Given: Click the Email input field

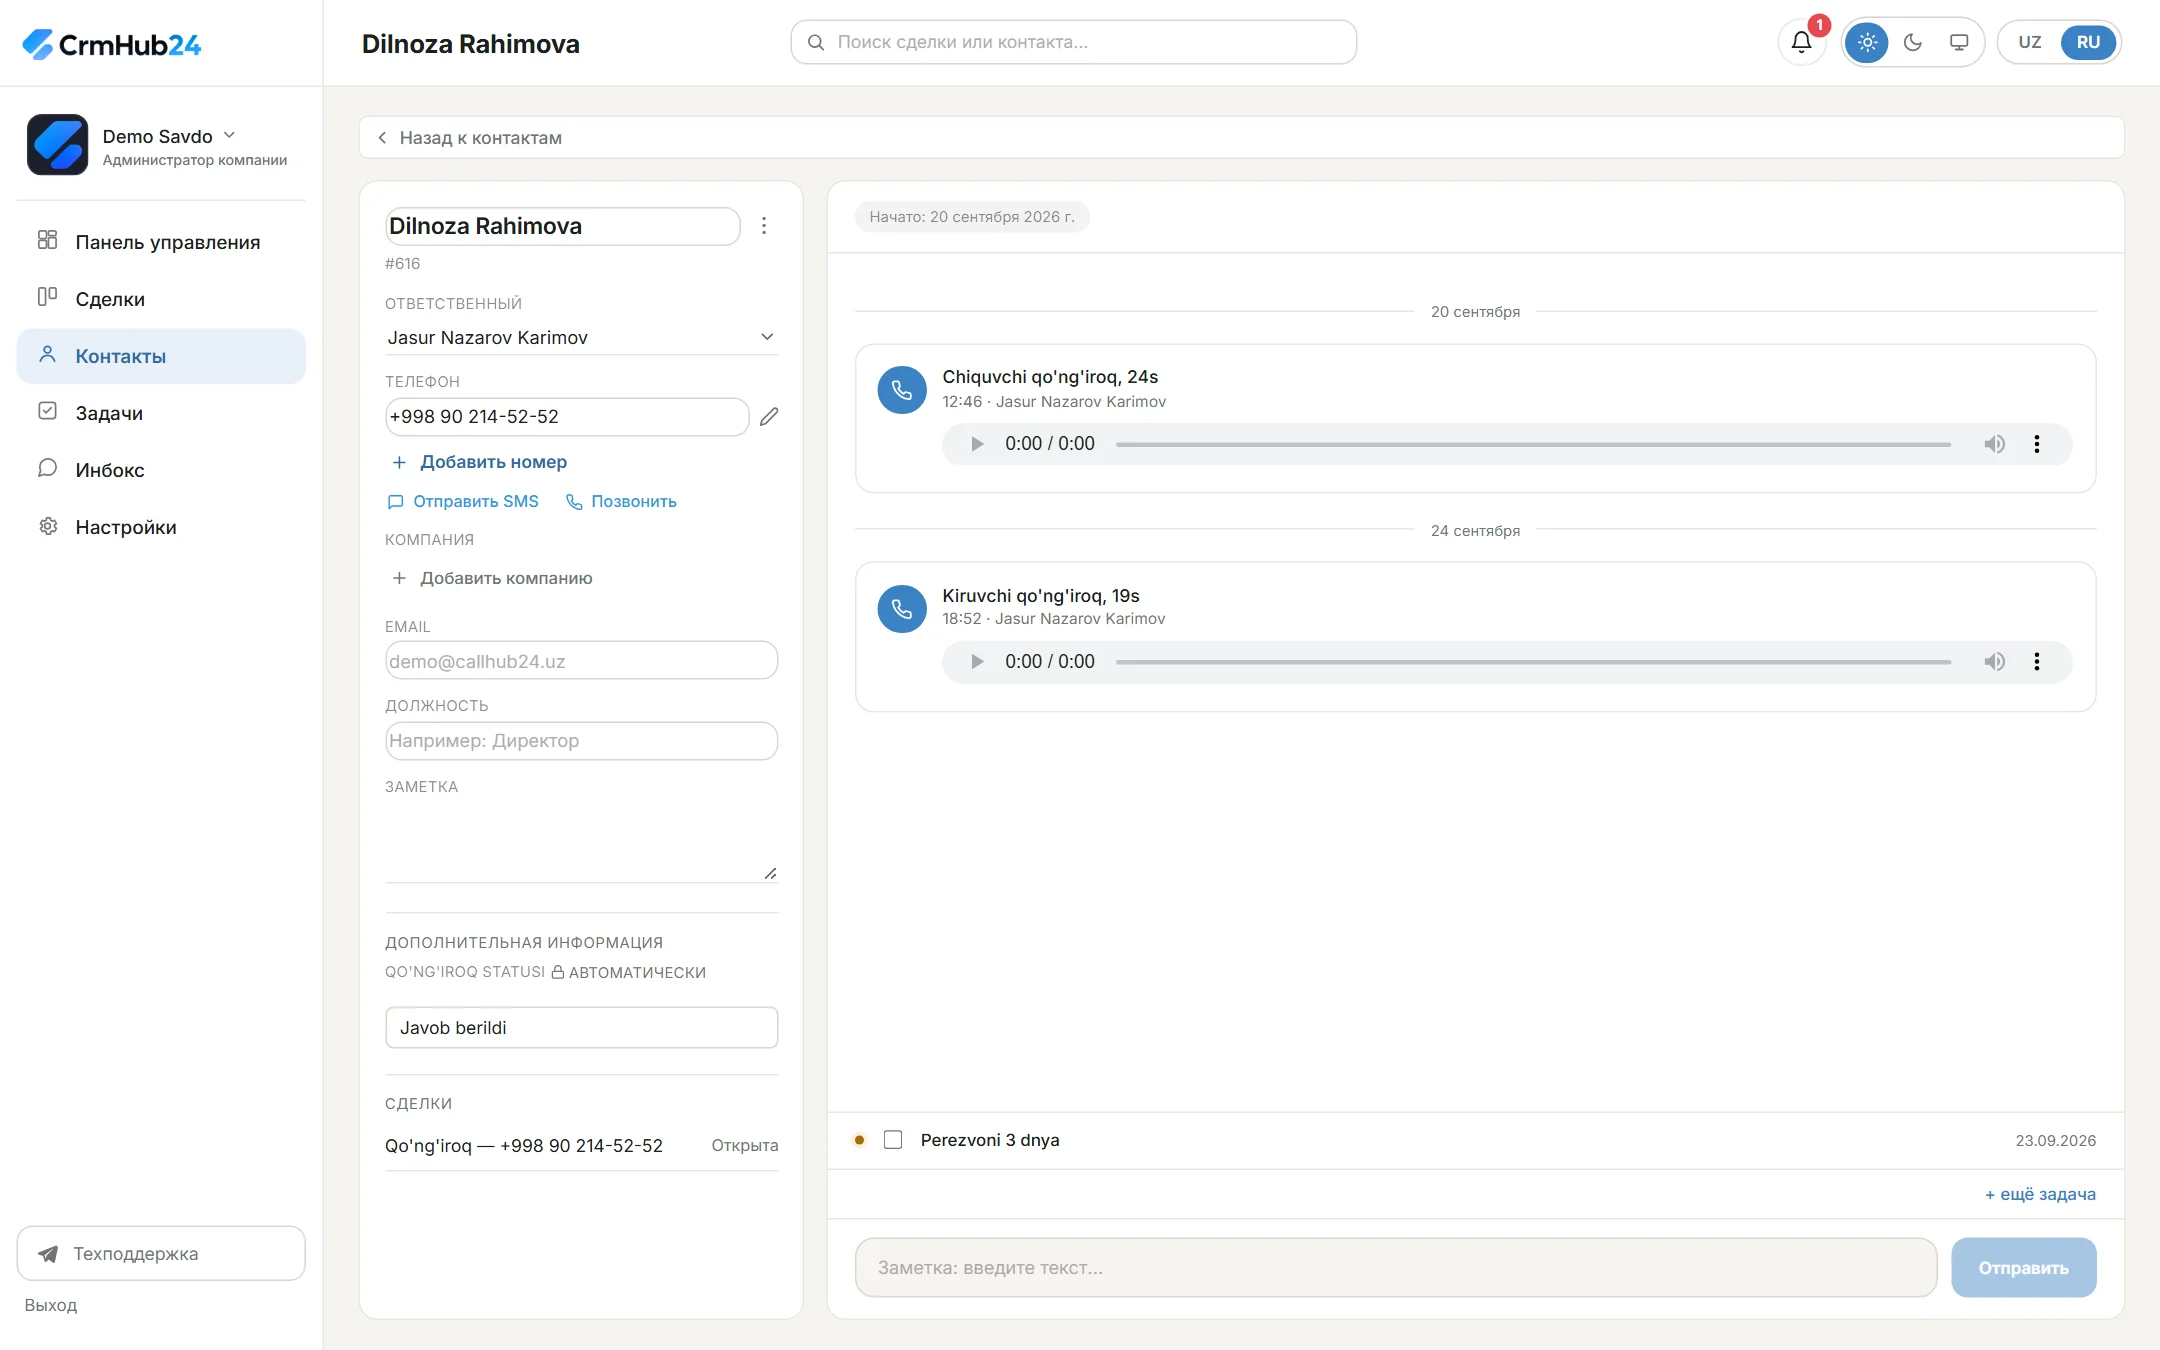Looking at the screenshot, I should 581,661.
